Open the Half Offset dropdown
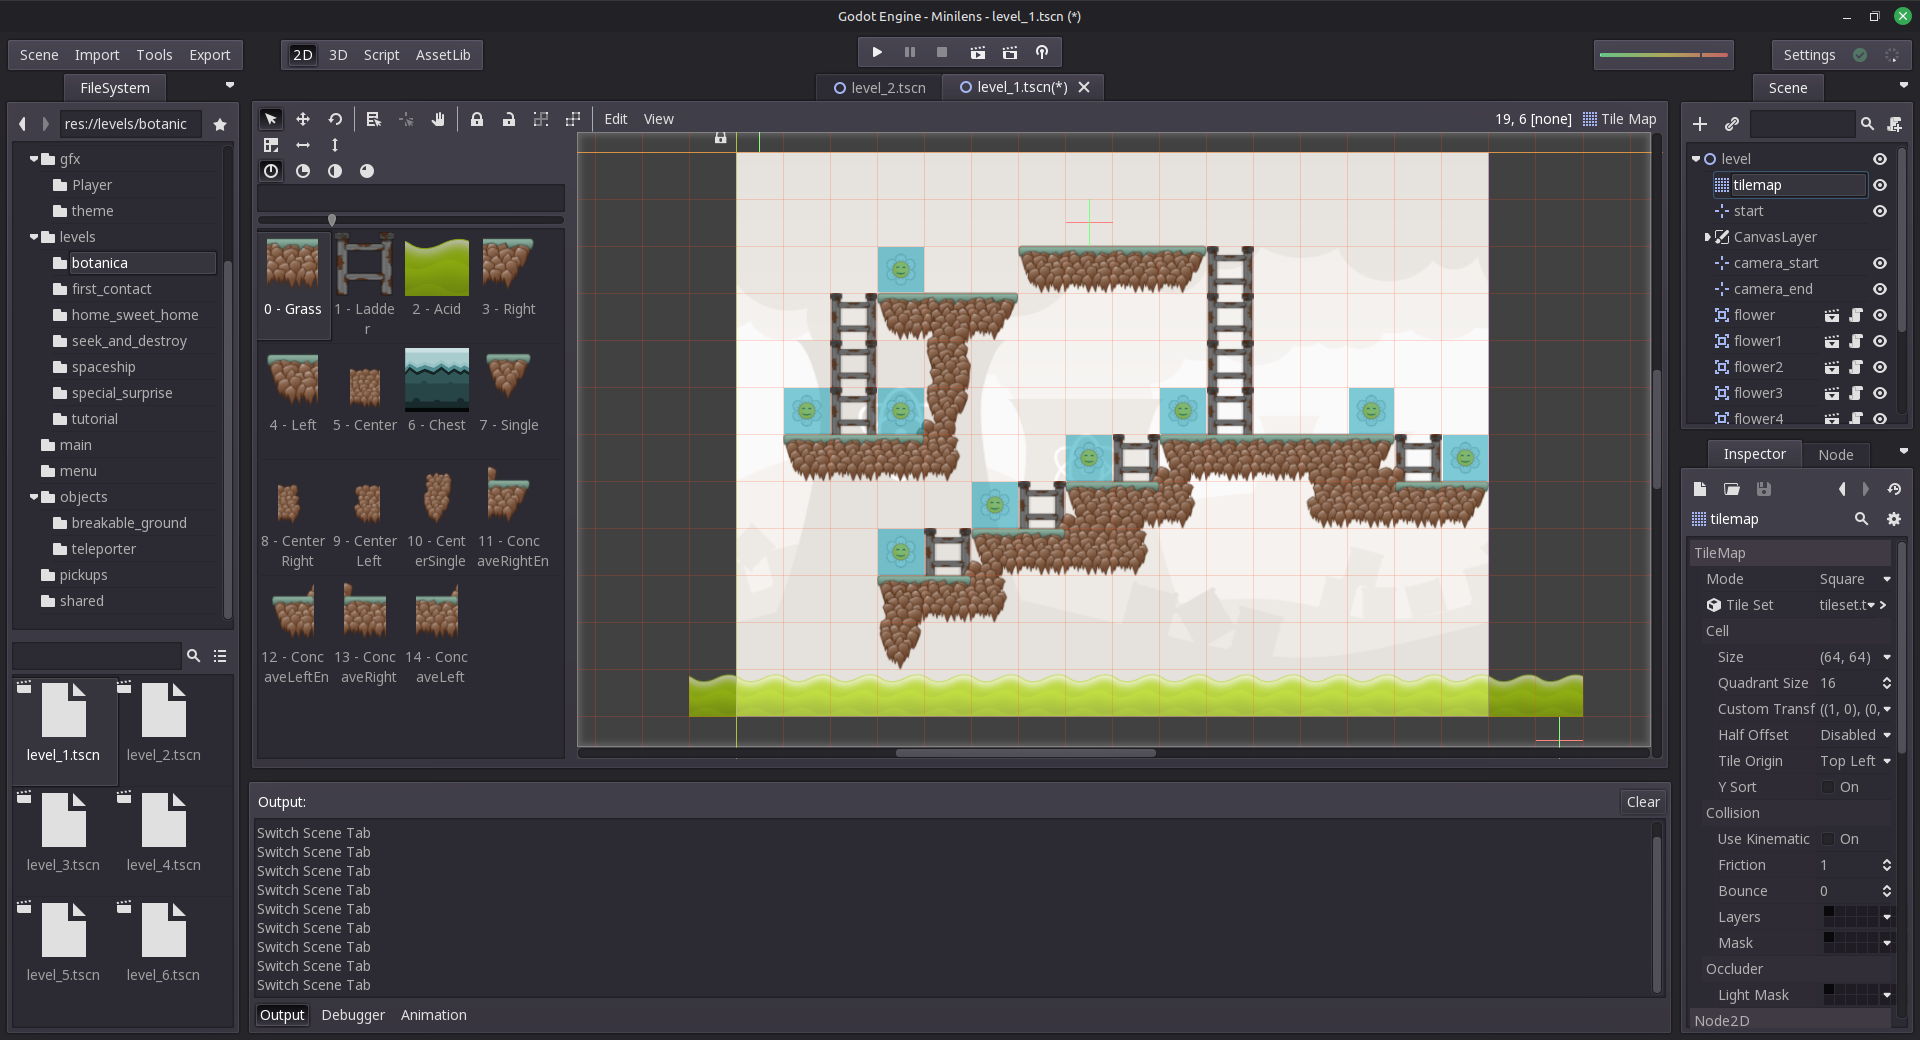 1854,735
